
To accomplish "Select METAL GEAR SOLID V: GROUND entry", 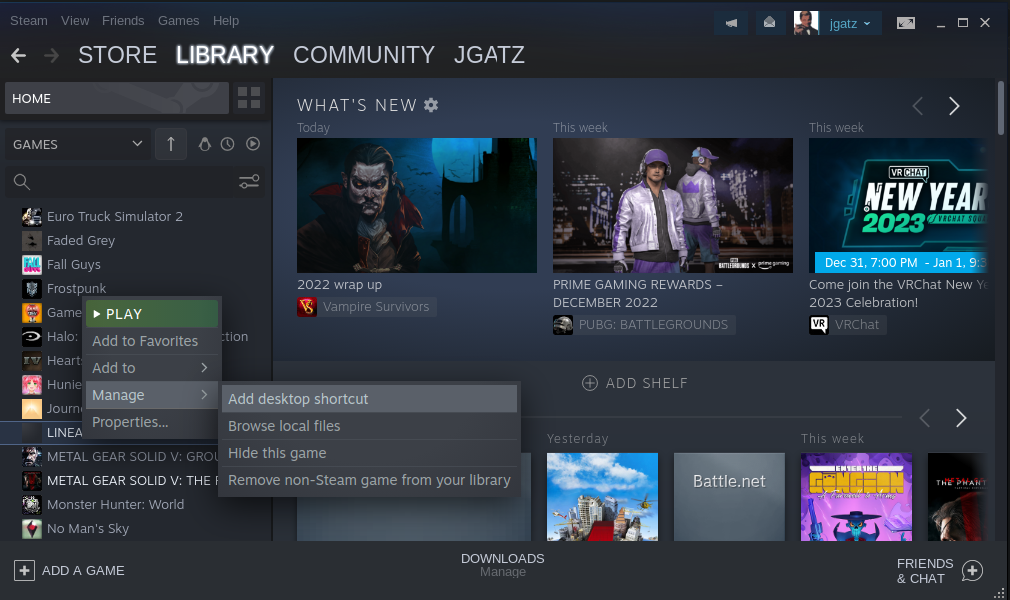I will [133, 456].
